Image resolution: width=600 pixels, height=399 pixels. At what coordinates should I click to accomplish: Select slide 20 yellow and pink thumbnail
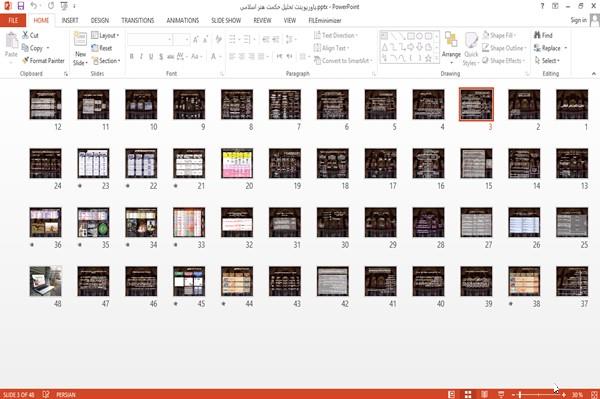point(237,163)
